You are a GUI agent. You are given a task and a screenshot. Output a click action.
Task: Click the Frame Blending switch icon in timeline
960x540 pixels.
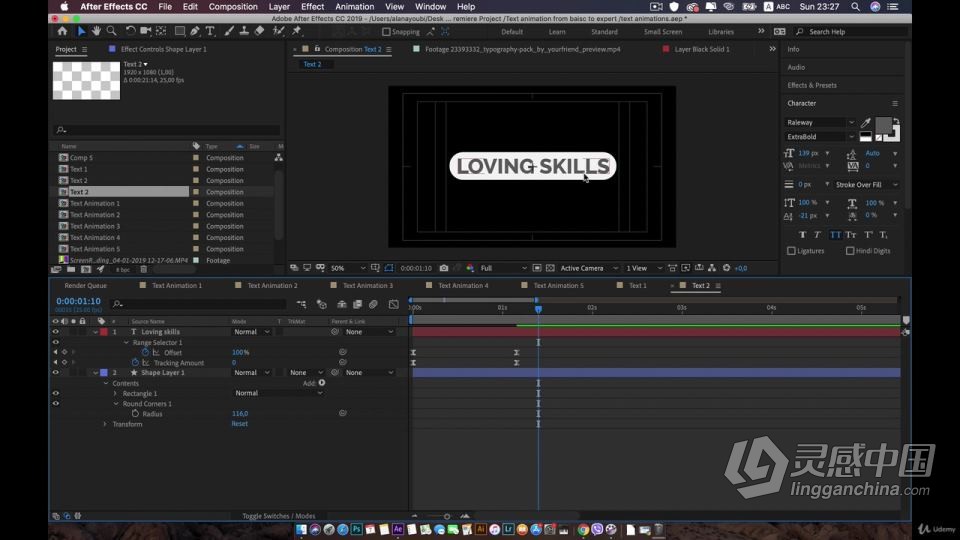pos(358,304)
